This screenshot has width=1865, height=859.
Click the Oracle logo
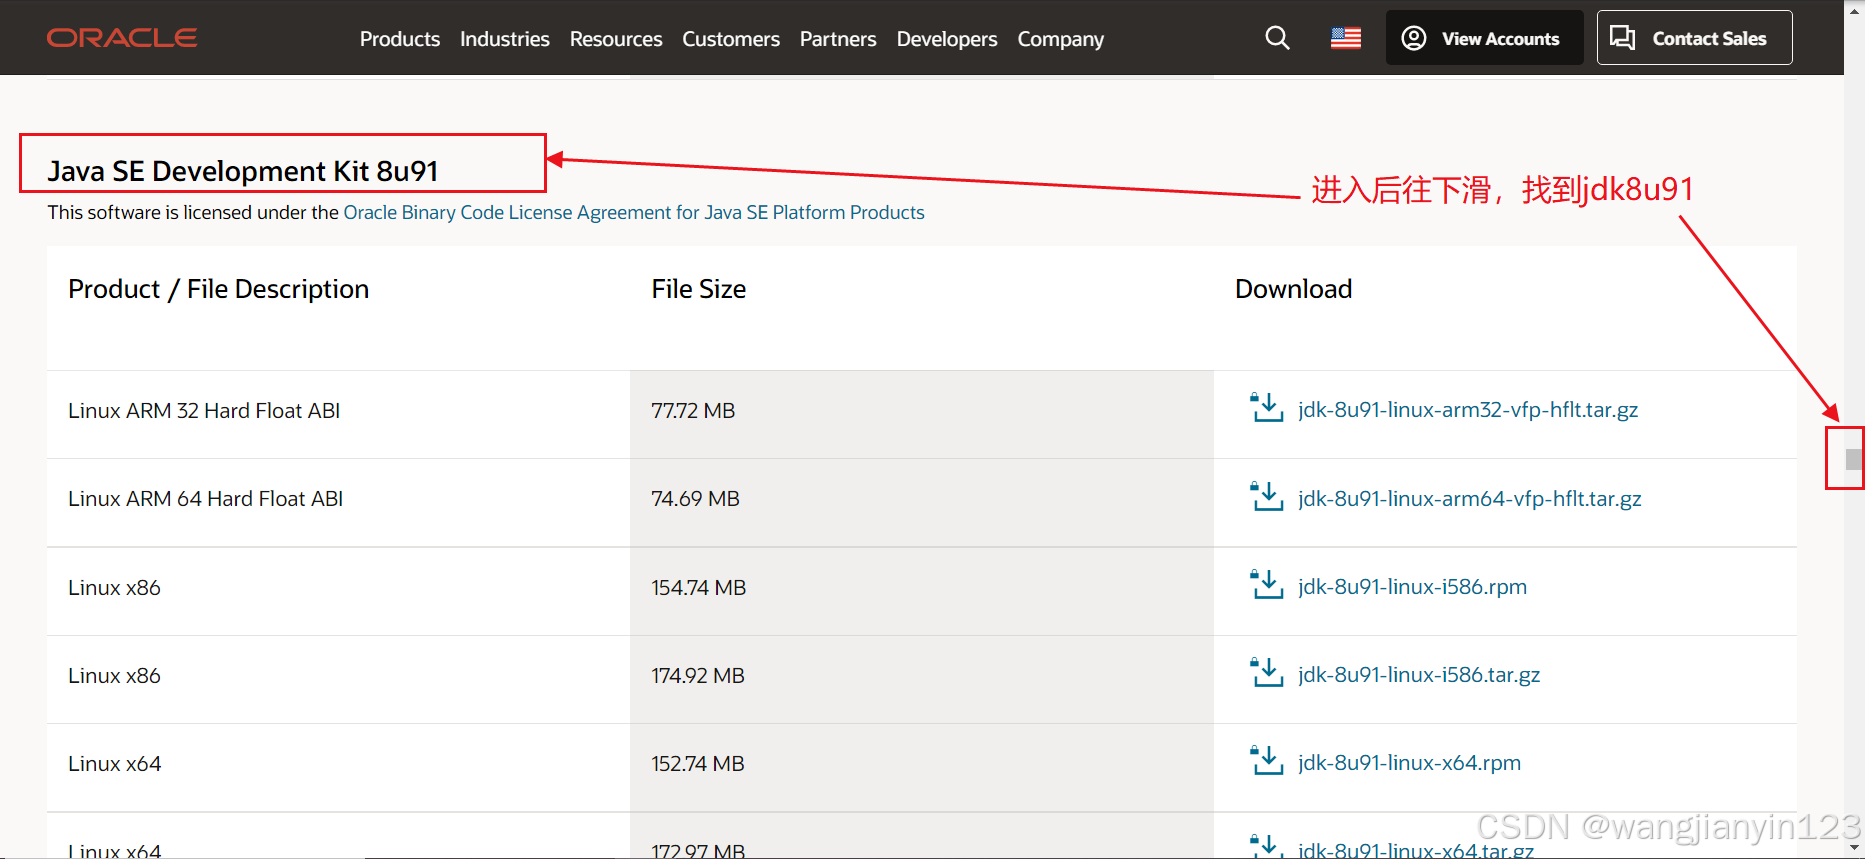coord(122,38)
